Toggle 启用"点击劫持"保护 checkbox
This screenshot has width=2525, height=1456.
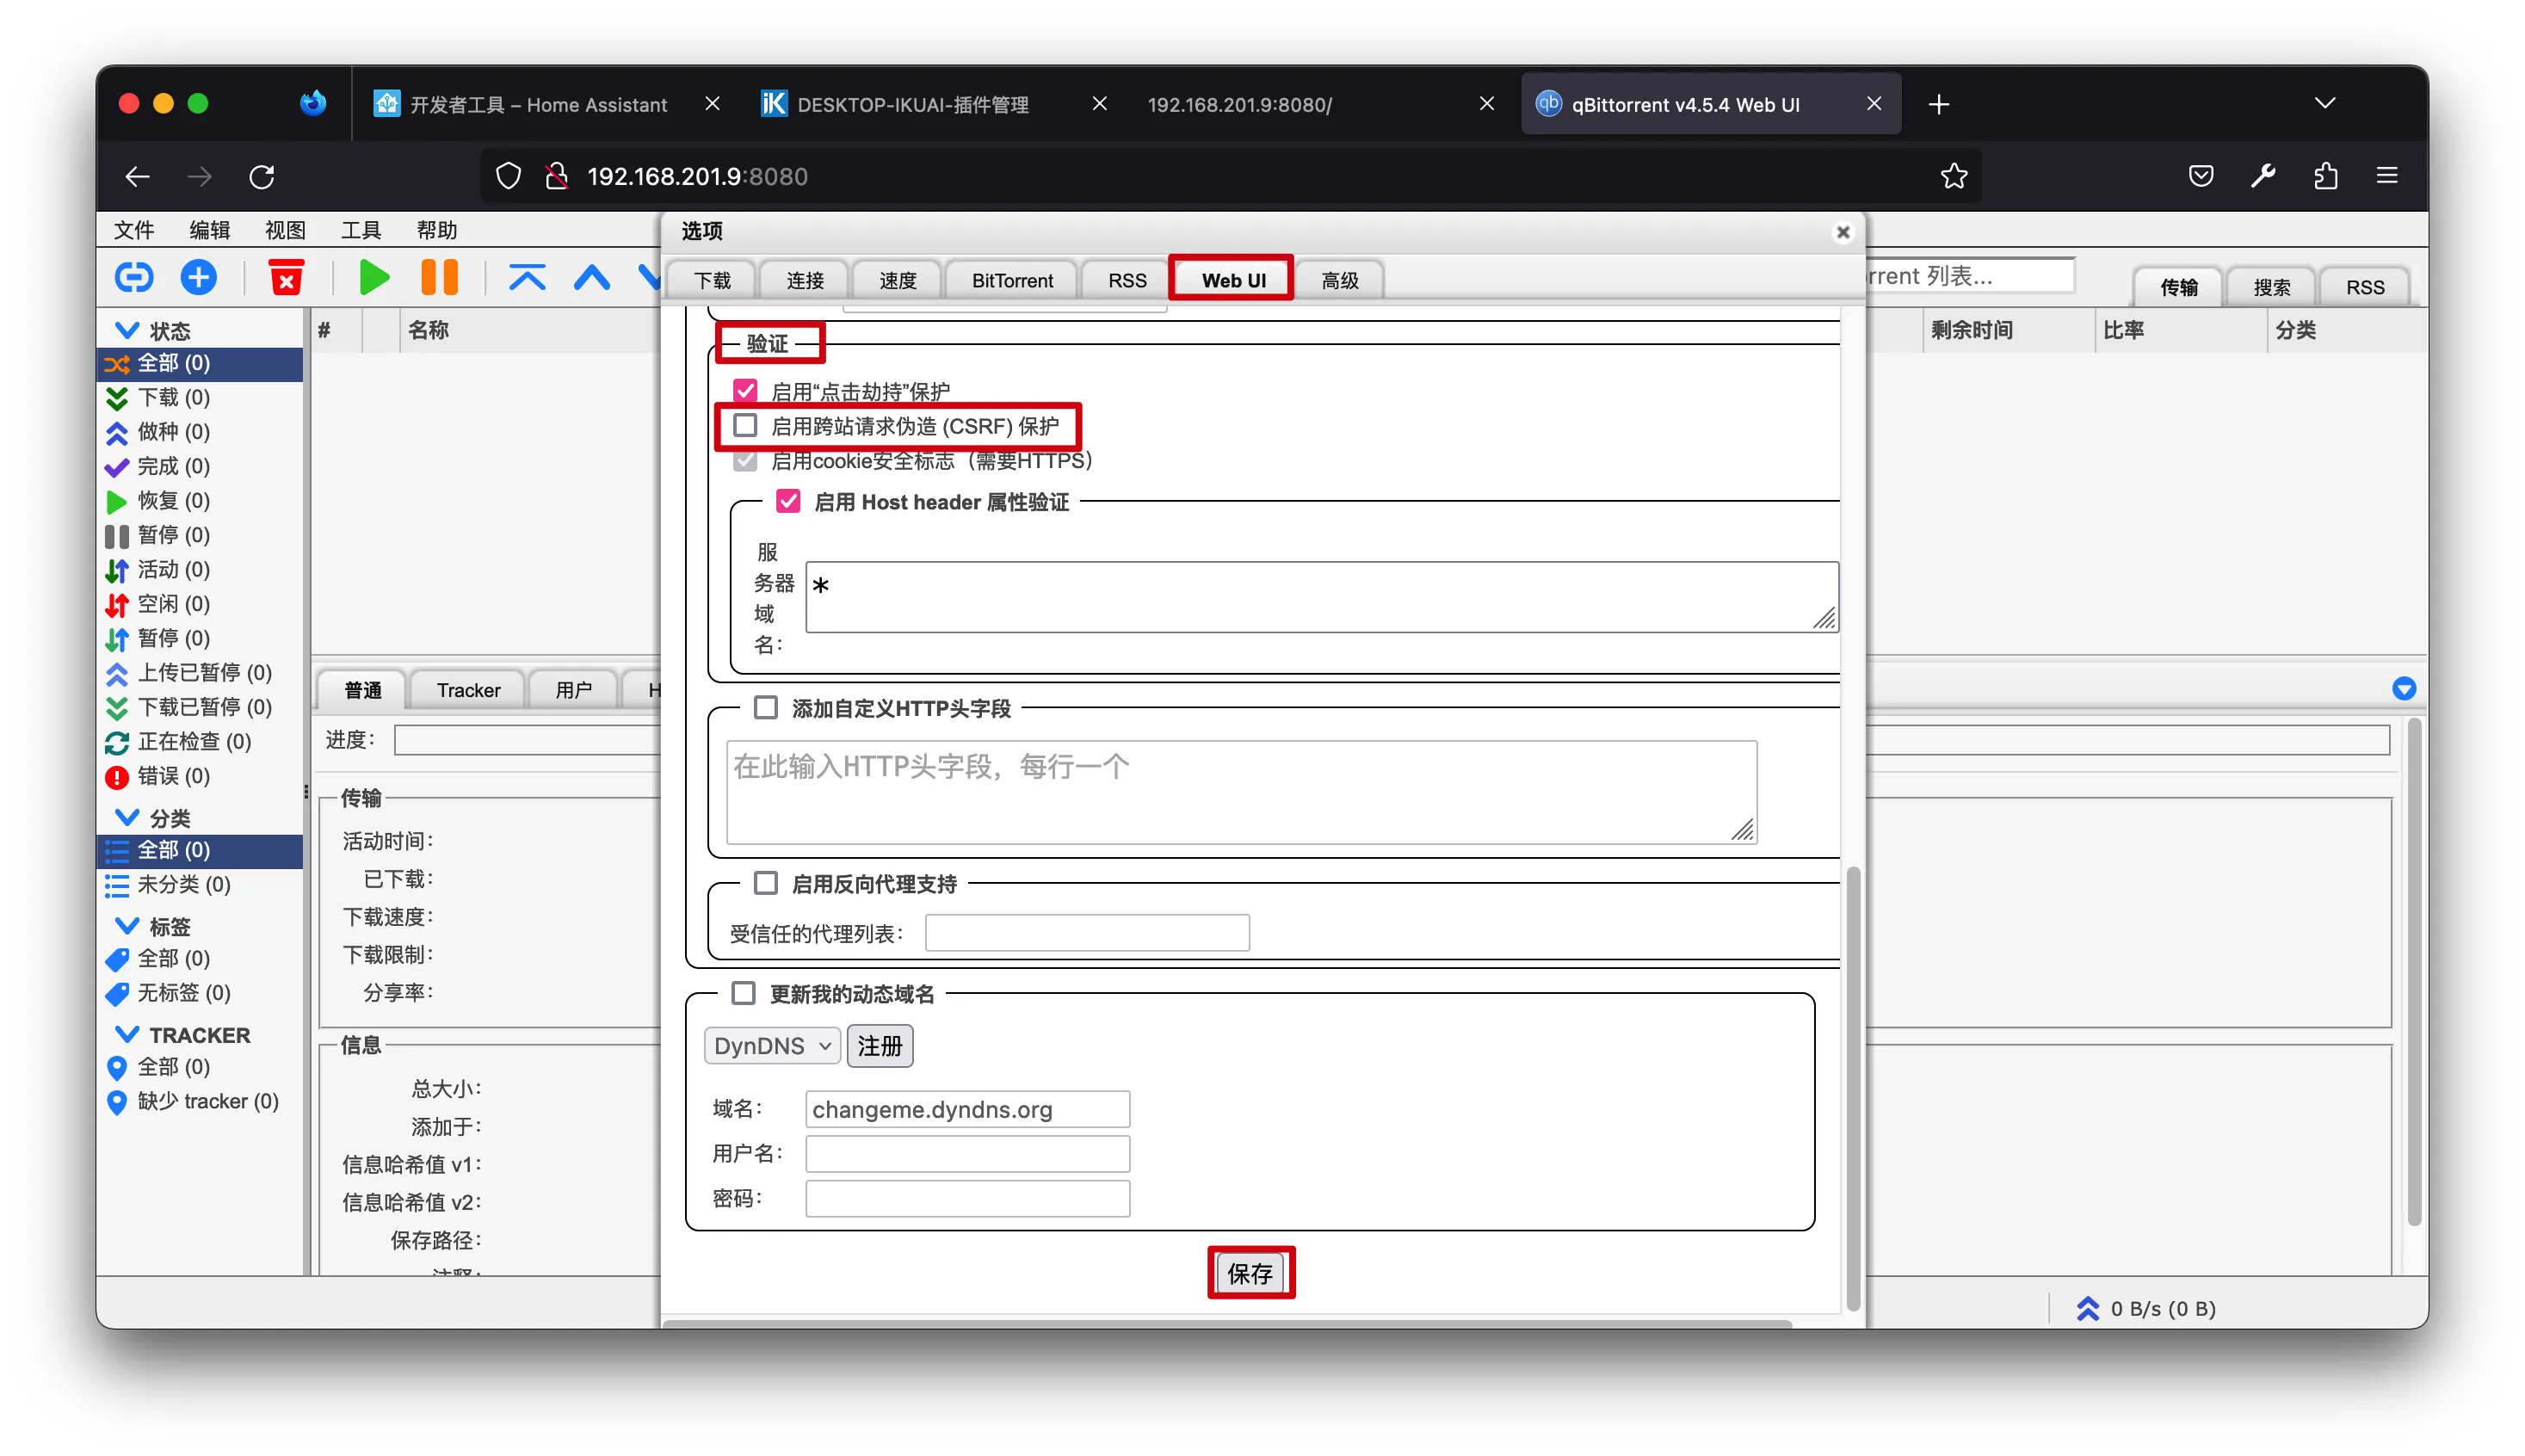coord(745,391)
